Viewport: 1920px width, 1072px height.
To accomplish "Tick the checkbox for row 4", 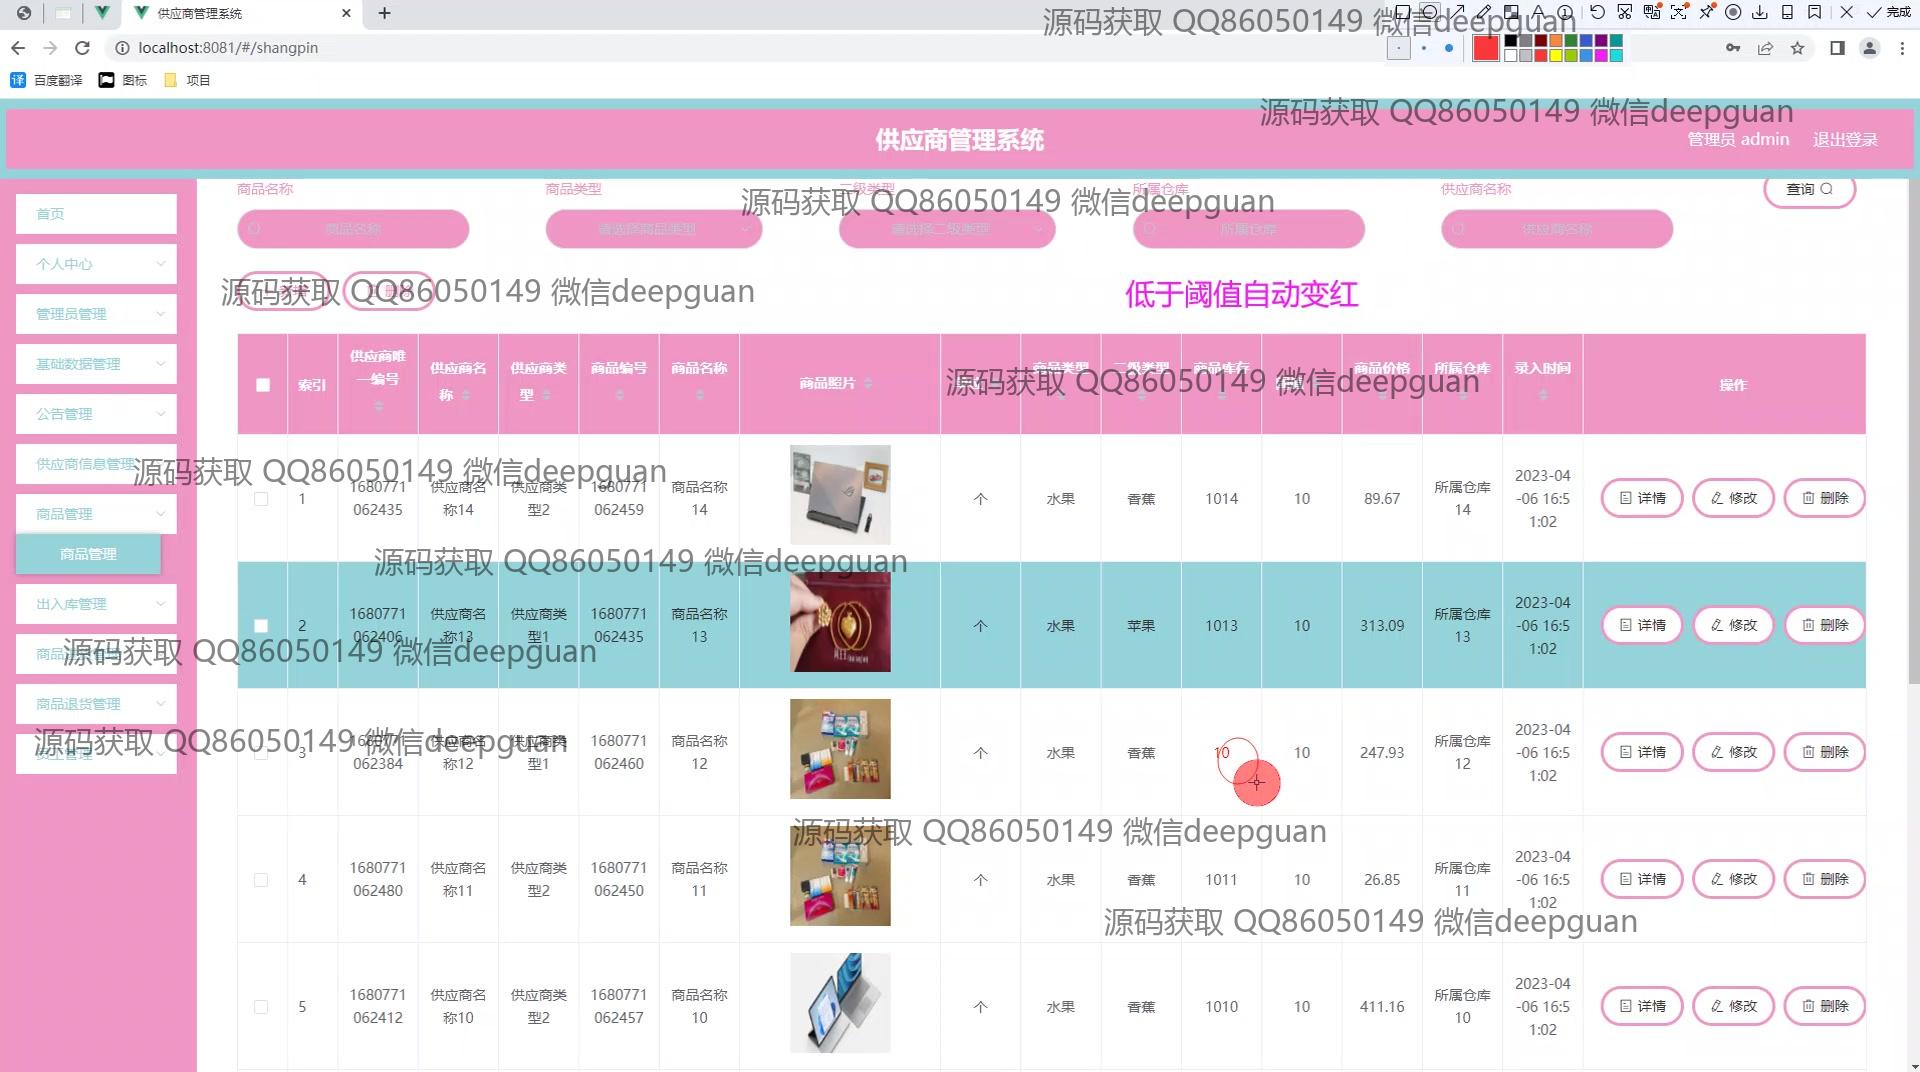I will tap(261, 880).
